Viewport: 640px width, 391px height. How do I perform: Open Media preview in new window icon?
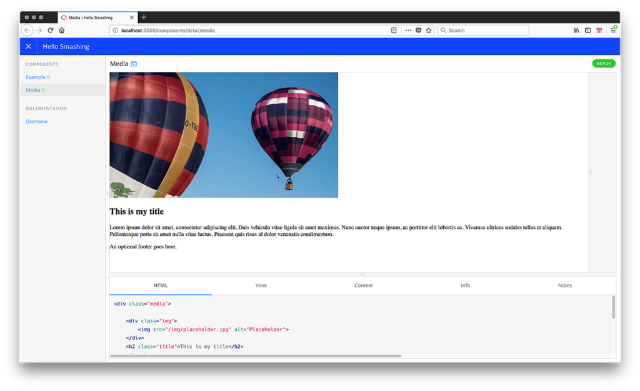coord(134,64)
